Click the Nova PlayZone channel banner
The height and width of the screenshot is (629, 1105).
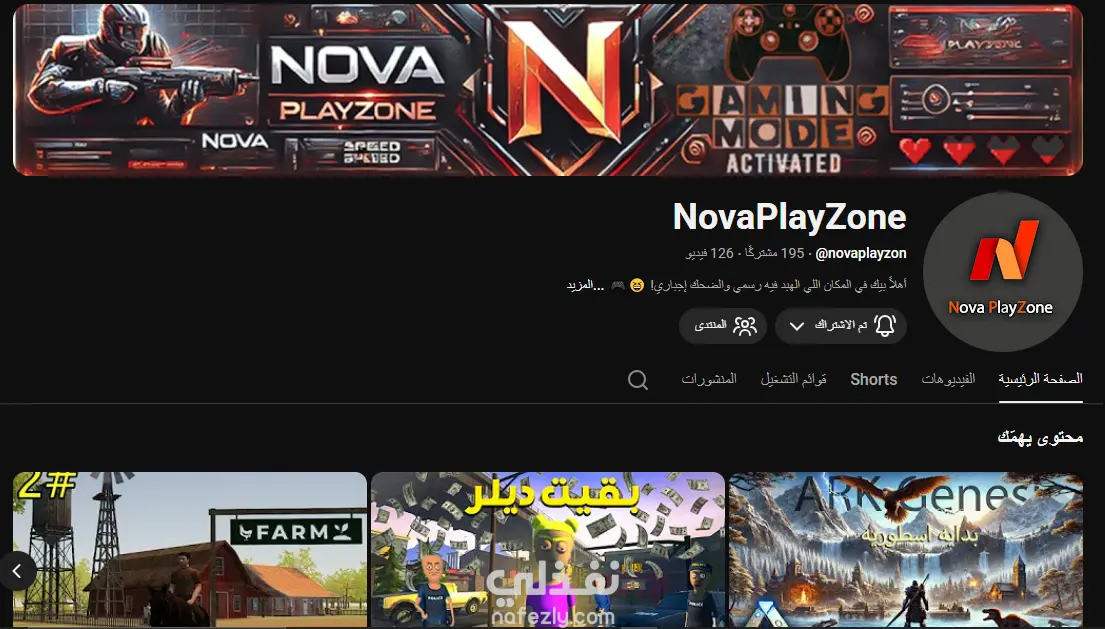pyautogui.click(x=548, y=89)
